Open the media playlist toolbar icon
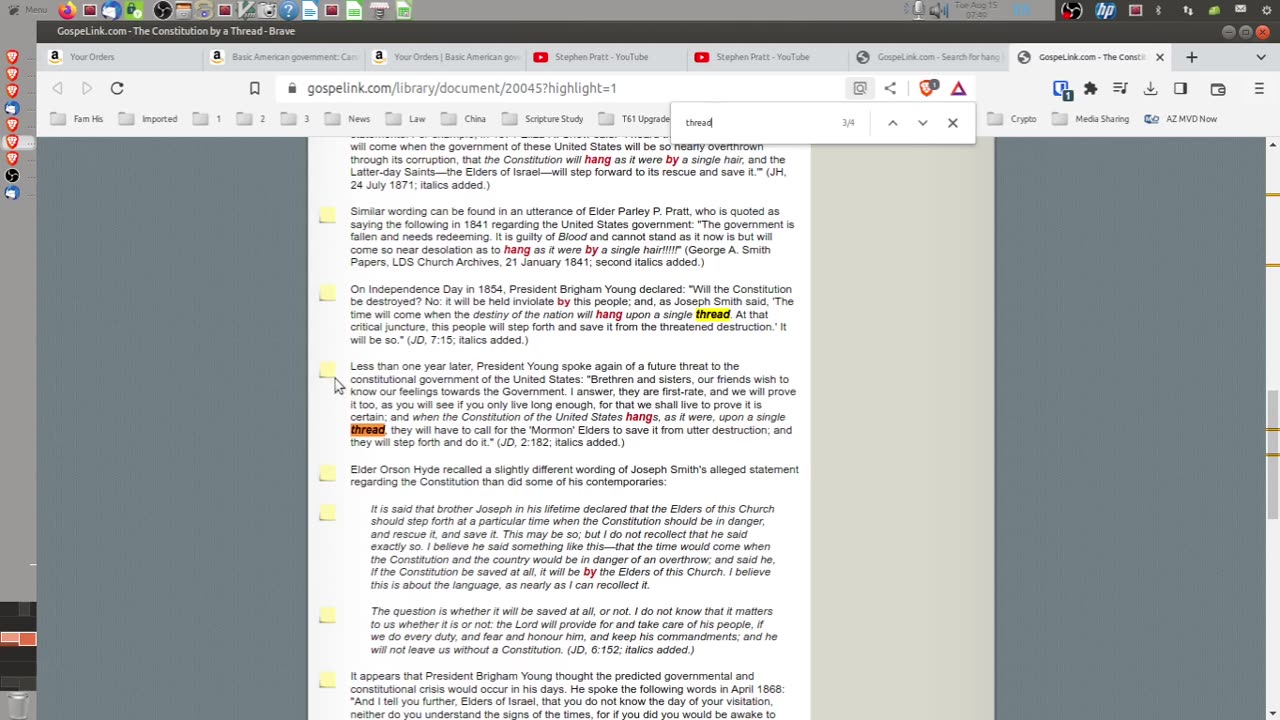This screenshot has width=1280, height=720. 1120,88
